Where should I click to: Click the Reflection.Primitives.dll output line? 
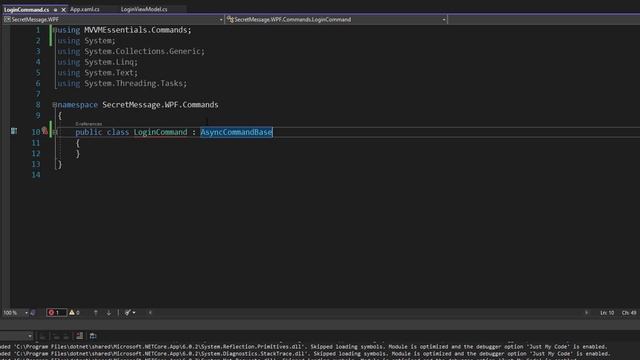tap(304, 347)
